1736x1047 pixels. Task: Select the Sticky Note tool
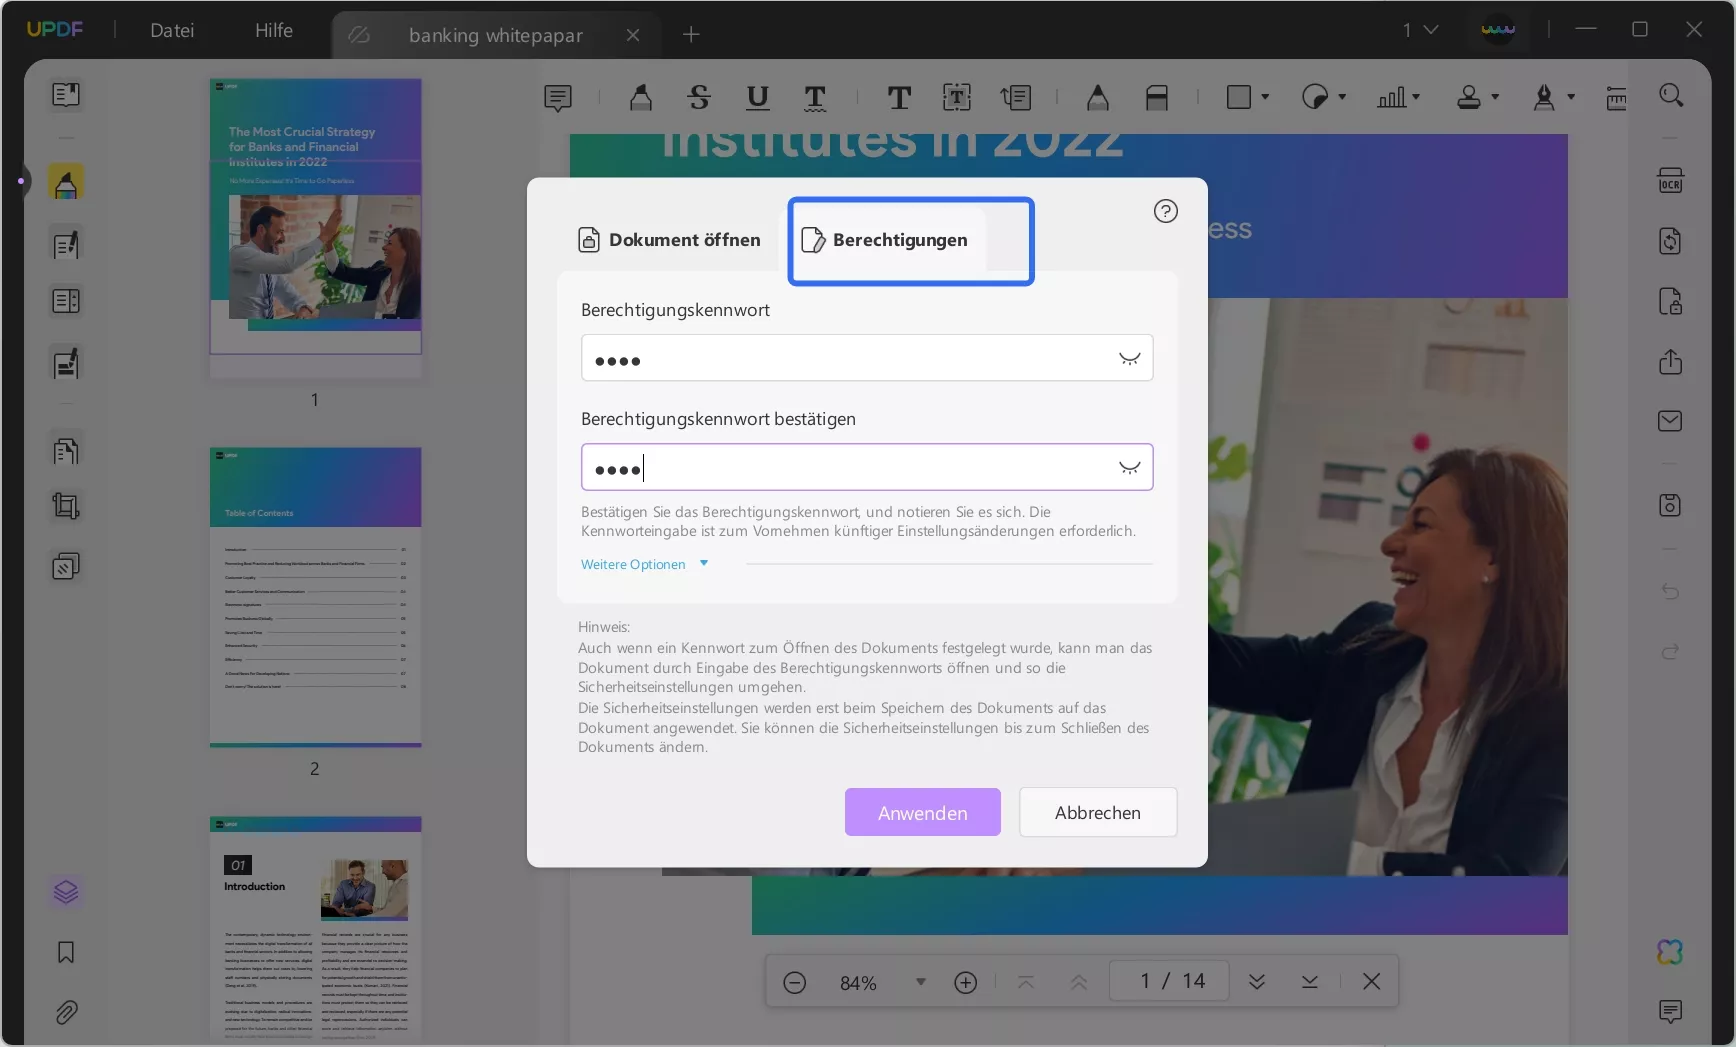pos(558,98)
